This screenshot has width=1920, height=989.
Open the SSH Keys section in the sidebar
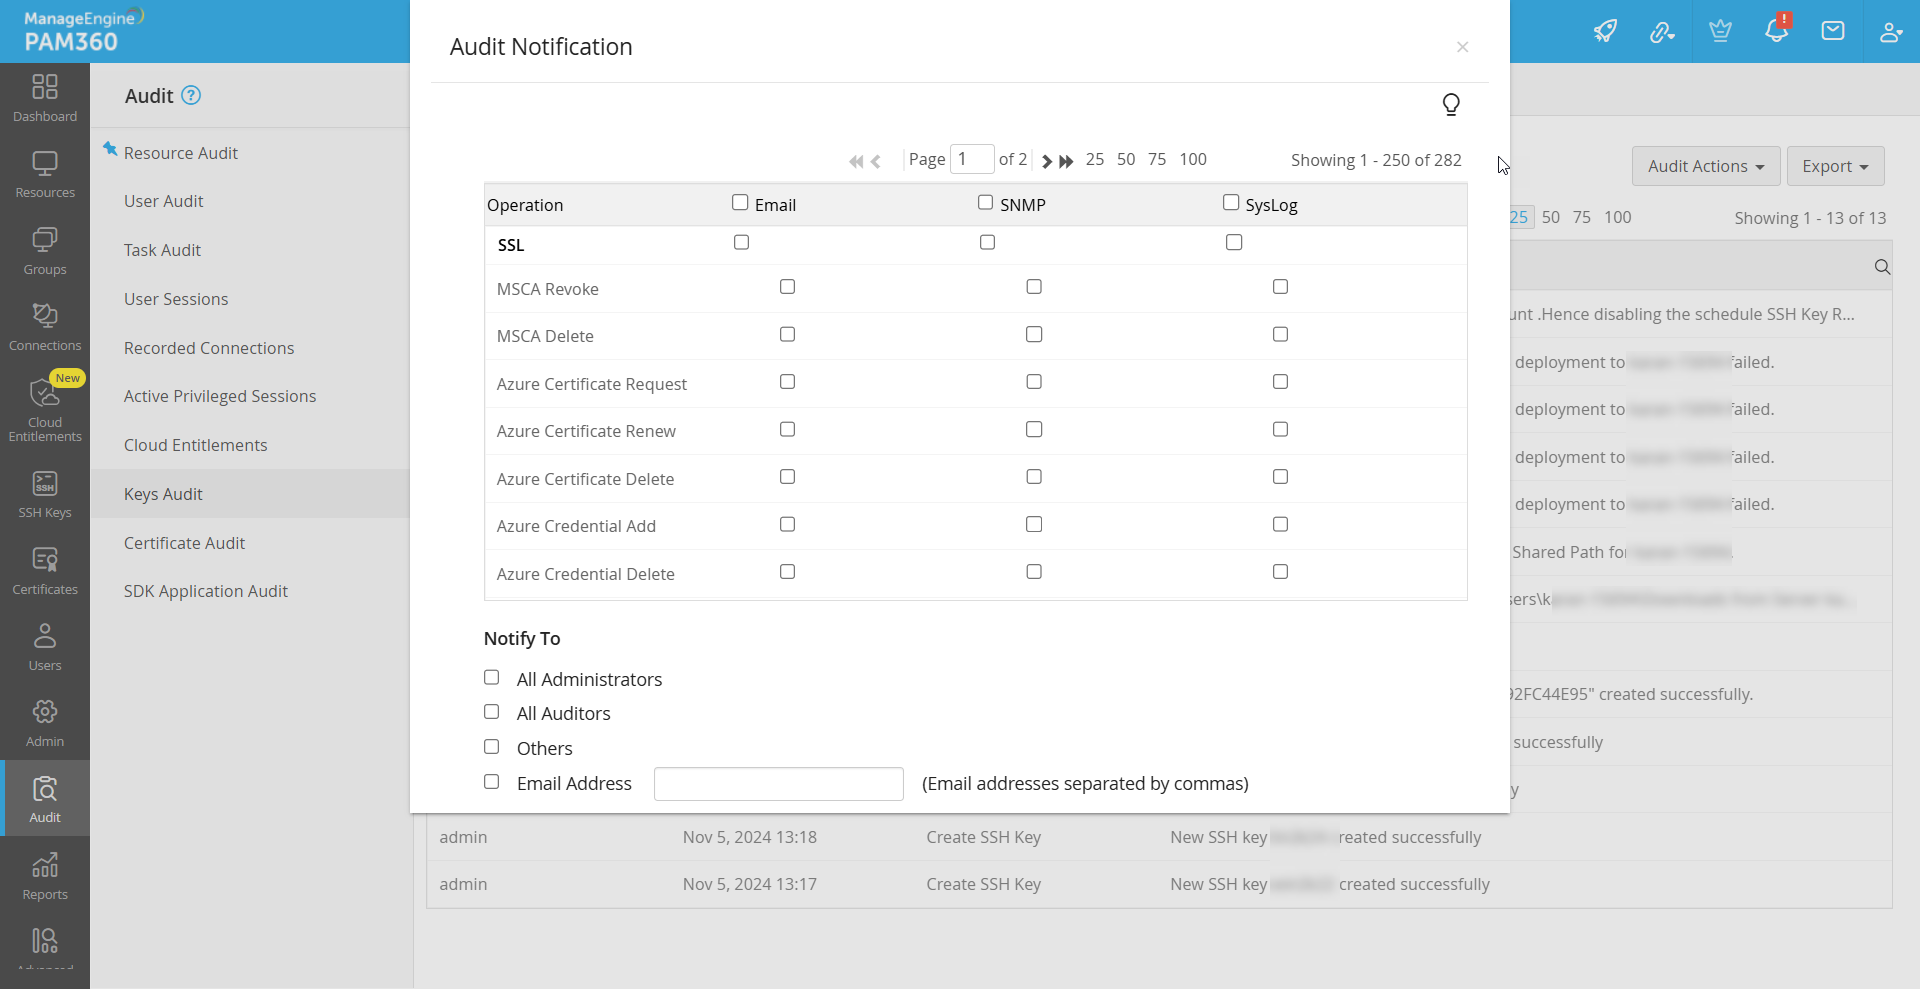pos(44,492)
